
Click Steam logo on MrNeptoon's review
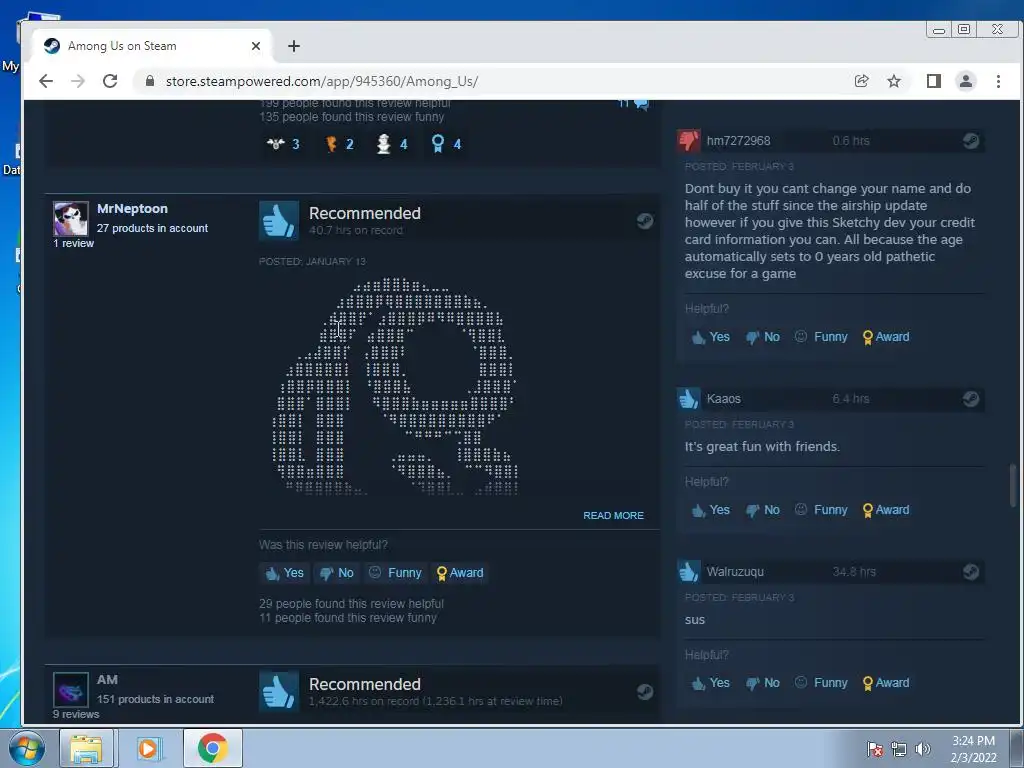pyautogui.click(x=645, y=221)
